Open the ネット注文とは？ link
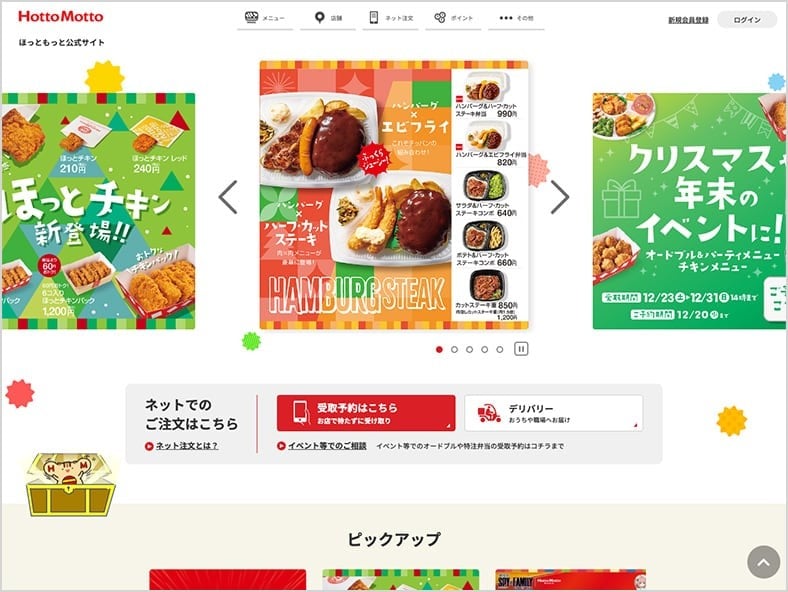Viewport: 788px width, 592px height. pyautogui.click(x=186, y=446)
